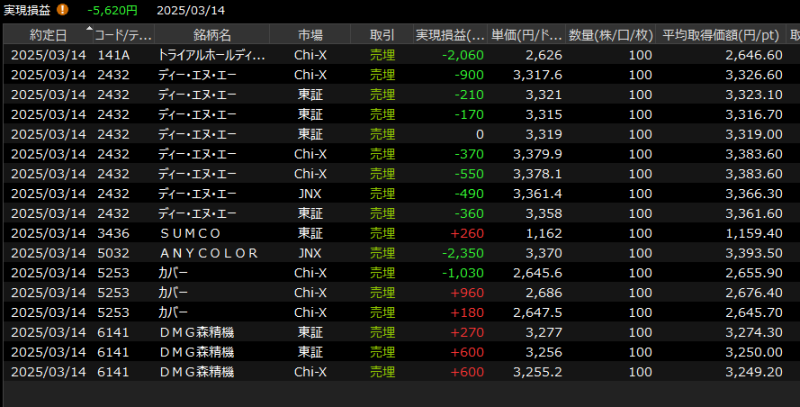The image size is (800, 407).
Task: Sort by the 実現損益(… column header
Action: tap(450, 35)
